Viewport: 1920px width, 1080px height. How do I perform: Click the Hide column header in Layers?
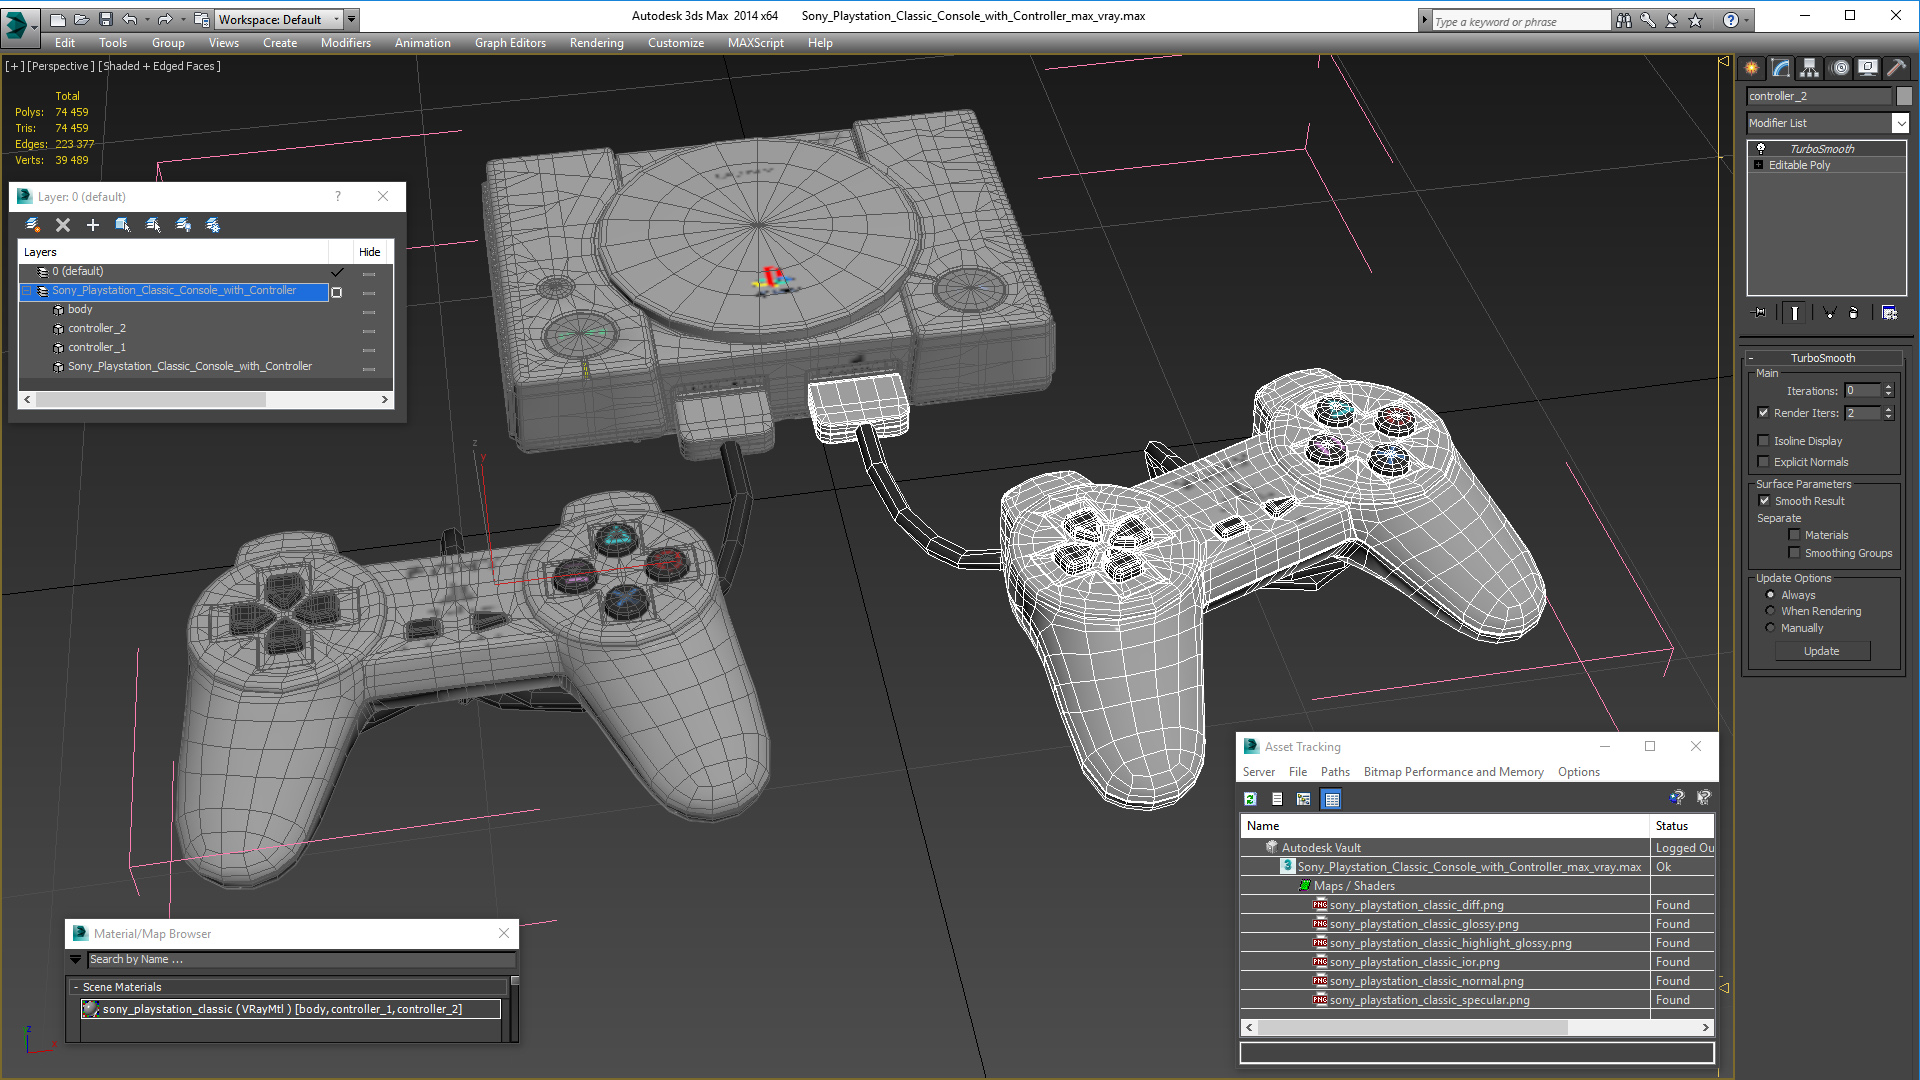pyautogui.click(x=369, y=252)
